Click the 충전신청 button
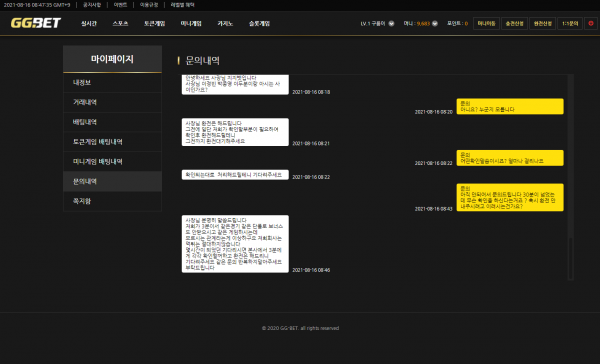The height and width of the screenshot is (364, 600). click(514, 23)
